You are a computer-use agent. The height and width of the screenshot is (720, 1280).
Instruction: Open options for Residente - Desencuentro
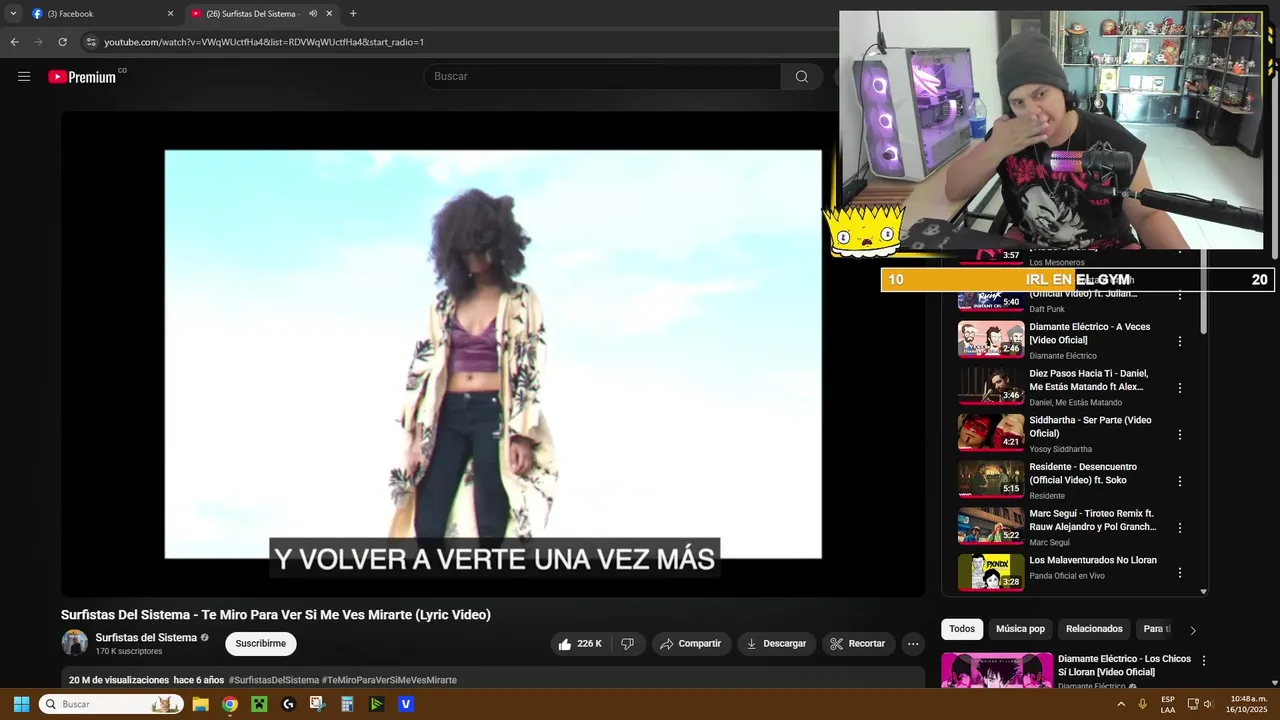pyautogui.click(x=1180, y=481)
